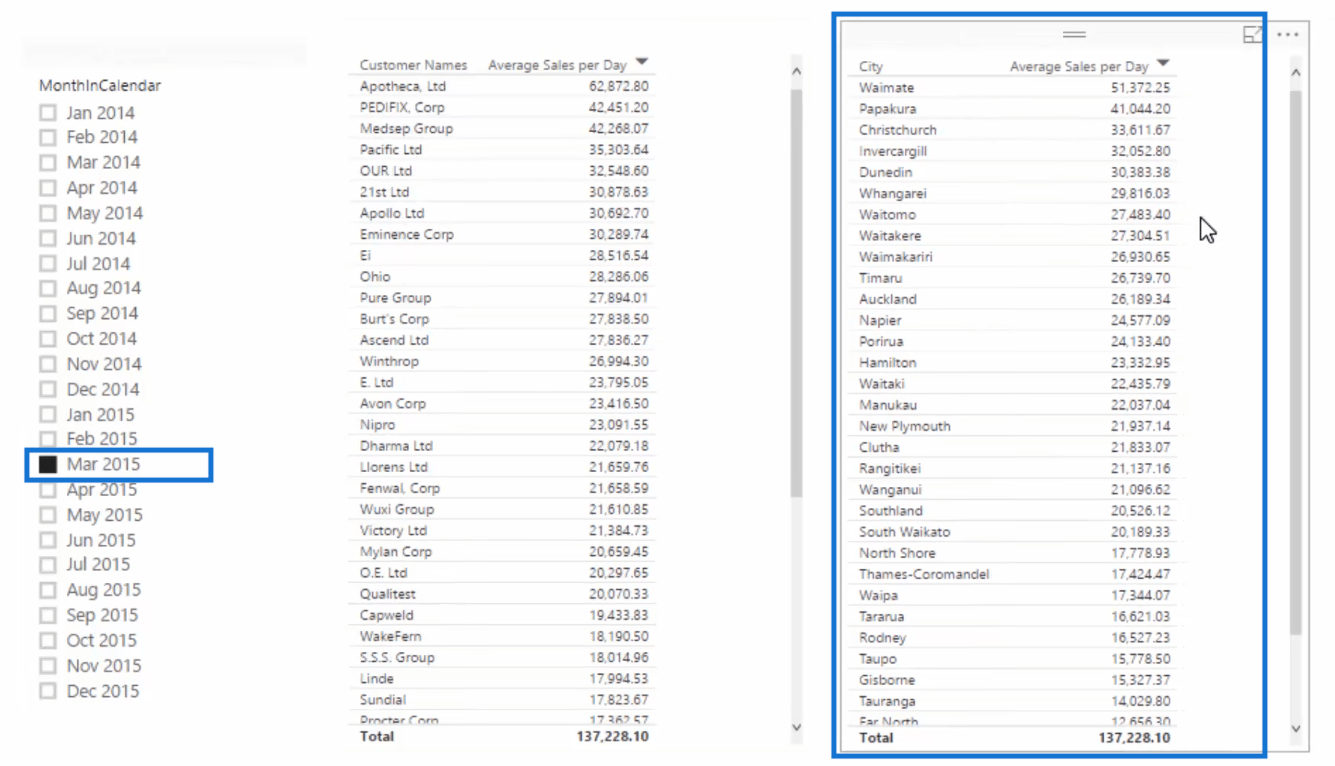Click the Customer table scroll-down arrow
Screen dimensions: 1335x766
[x=796, y=727]
